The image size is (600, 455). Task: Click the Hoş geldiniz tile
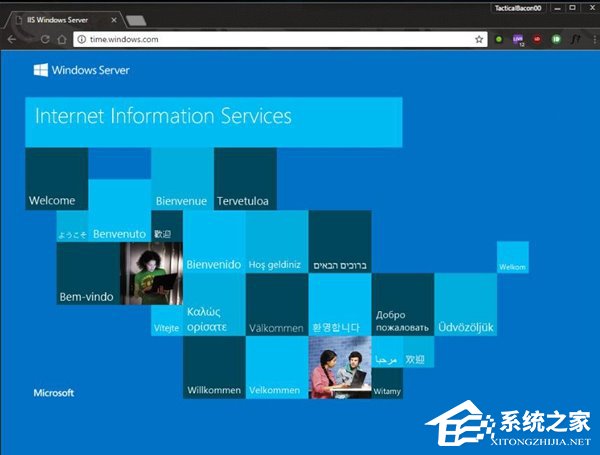[x=277, y=242]
